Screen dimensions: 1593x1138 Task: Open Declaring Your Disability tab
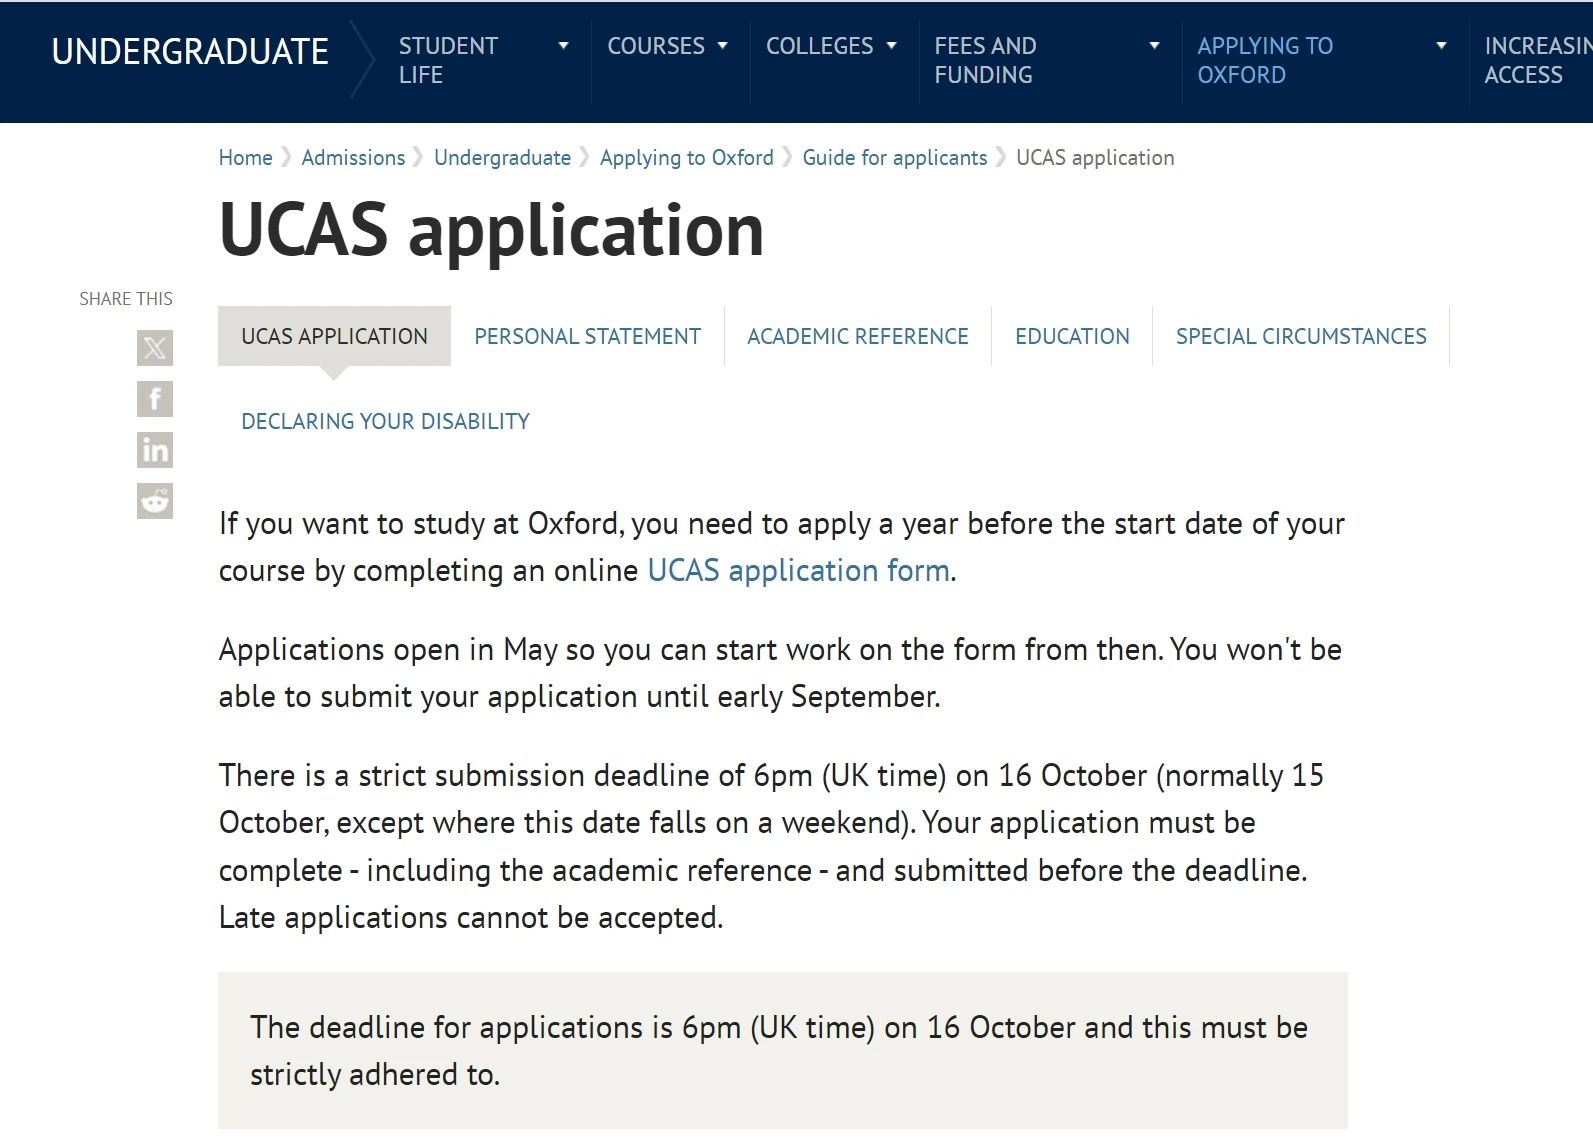(385, 422)
